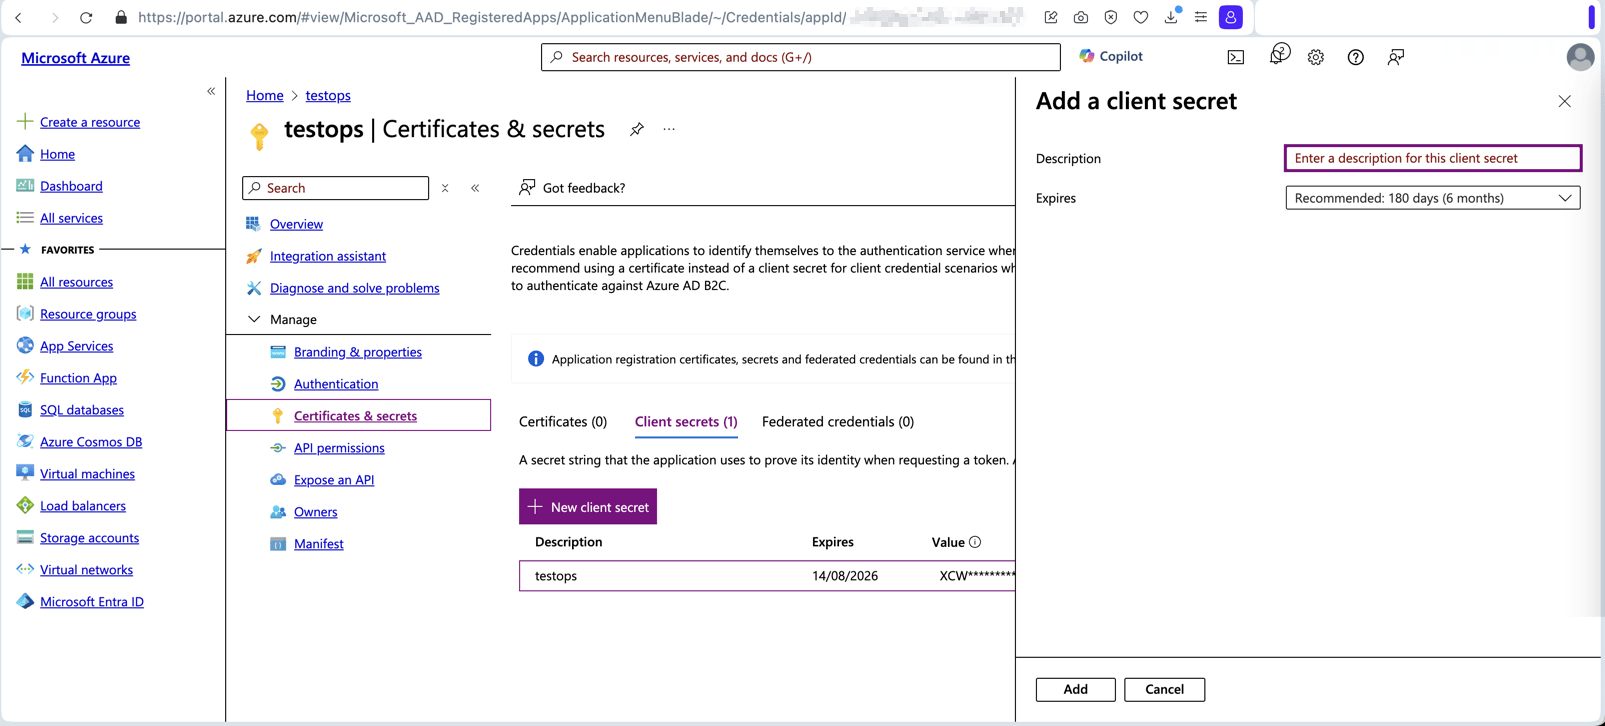Open the Copilot assistant
Image resolution: width=1605 pixels, height=726 pixels.
click(x=1111, y=57)
